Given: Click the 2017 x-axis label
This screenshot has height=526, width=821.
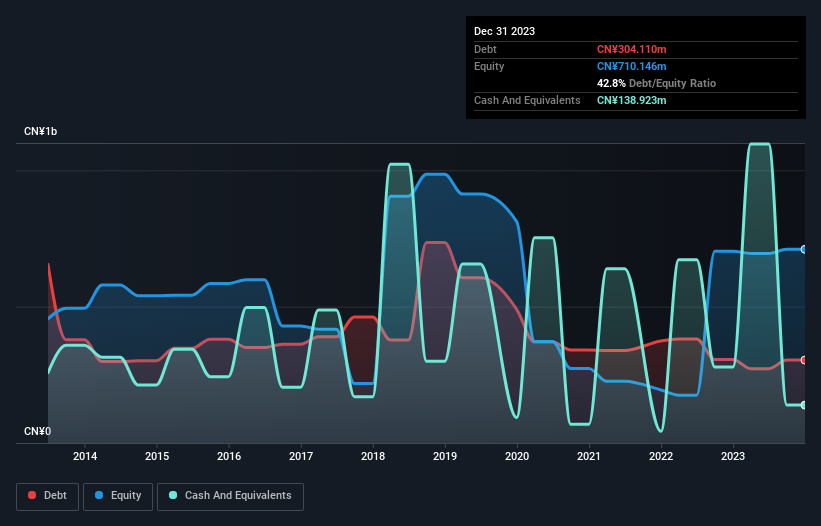Looking at the screenshot, I should 301,456.
